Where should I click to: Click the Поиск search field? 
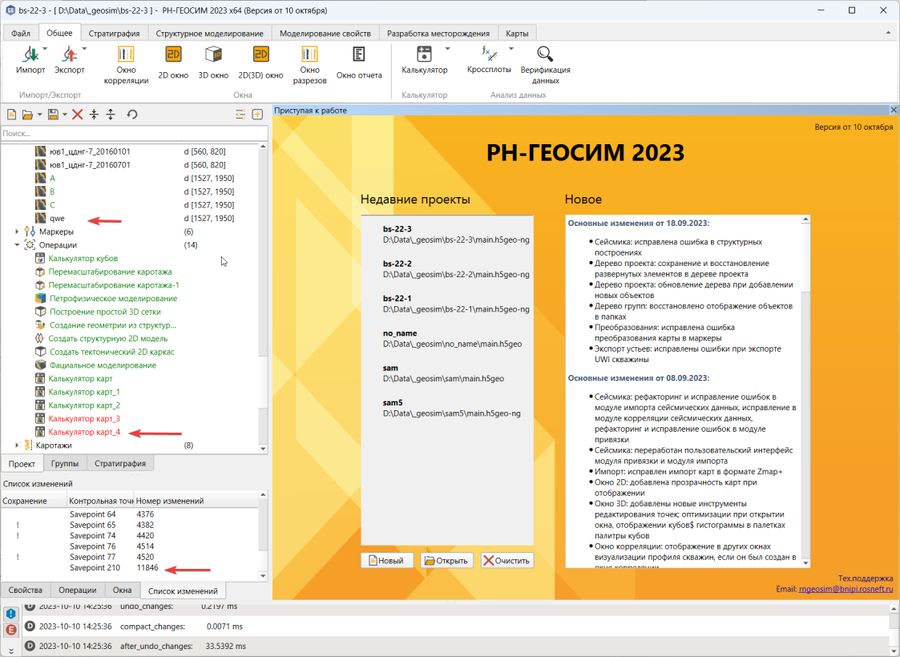134,133
